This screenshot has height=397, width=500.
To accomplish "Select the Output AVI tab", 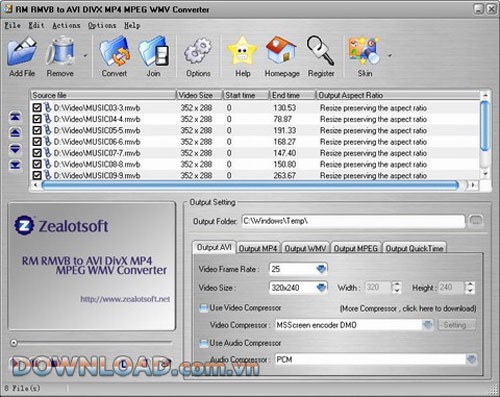I will click(x=214, y=247).
